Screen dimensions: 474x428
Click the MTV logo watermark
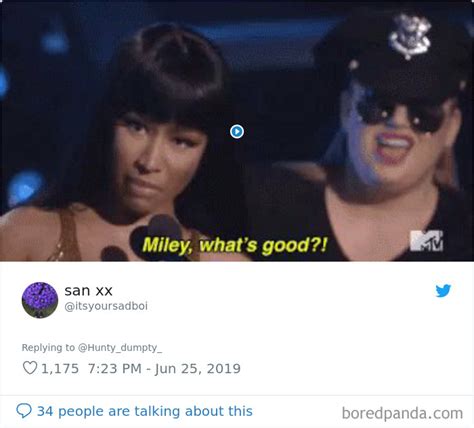coord(426,240)
